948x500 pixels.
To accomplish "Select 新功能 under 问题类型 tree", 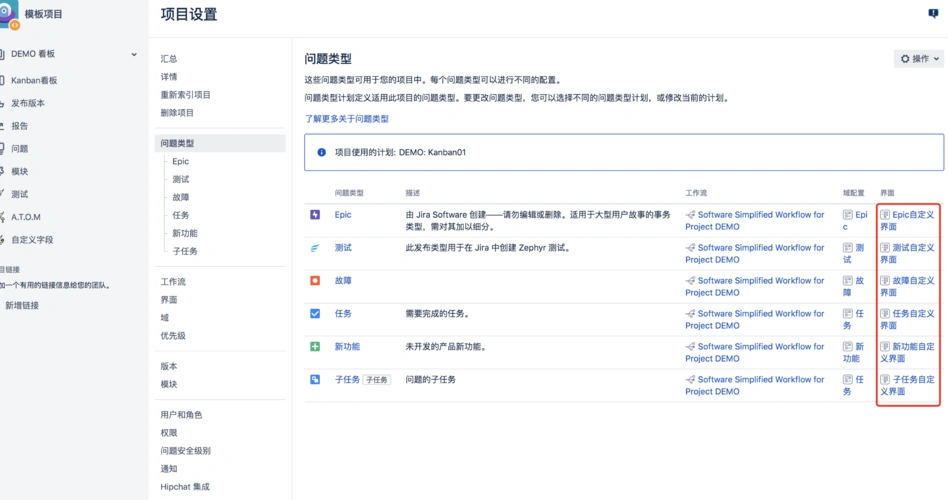I will [185, 233].
